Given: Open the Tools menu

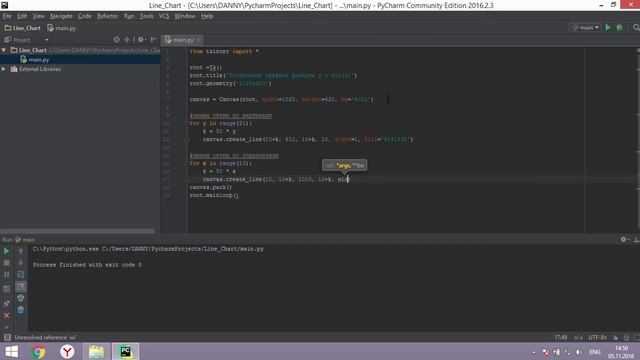Looking at the screenshot, I should 146,16.
